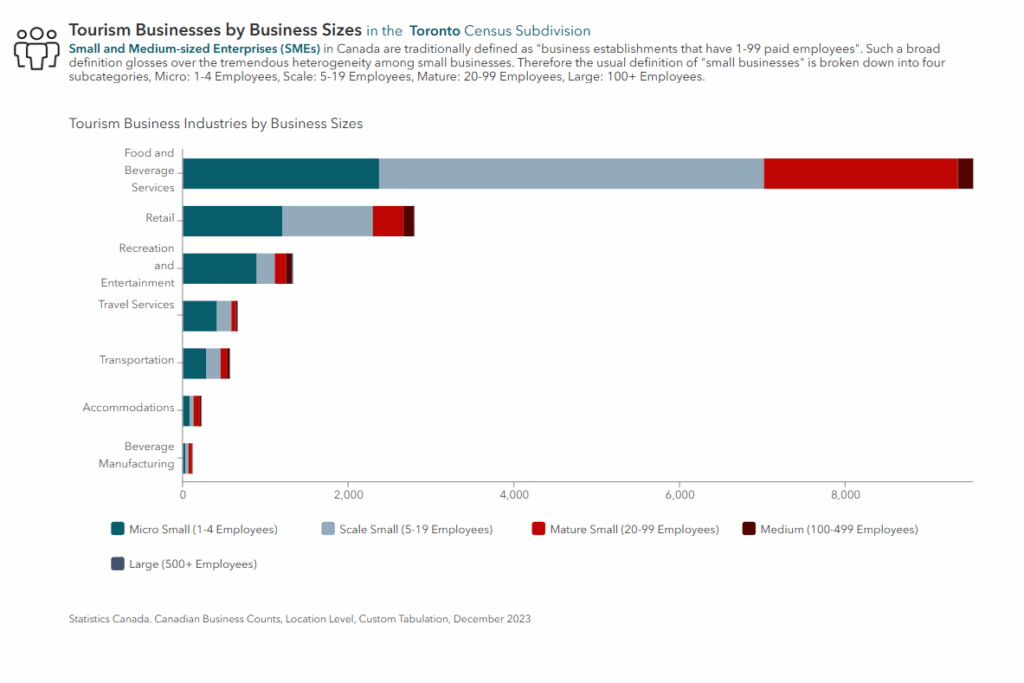Screen dimensions: 1024x683
Task: Select the Medium (100-499 Employees) legend label
Action: click(839, 530)
